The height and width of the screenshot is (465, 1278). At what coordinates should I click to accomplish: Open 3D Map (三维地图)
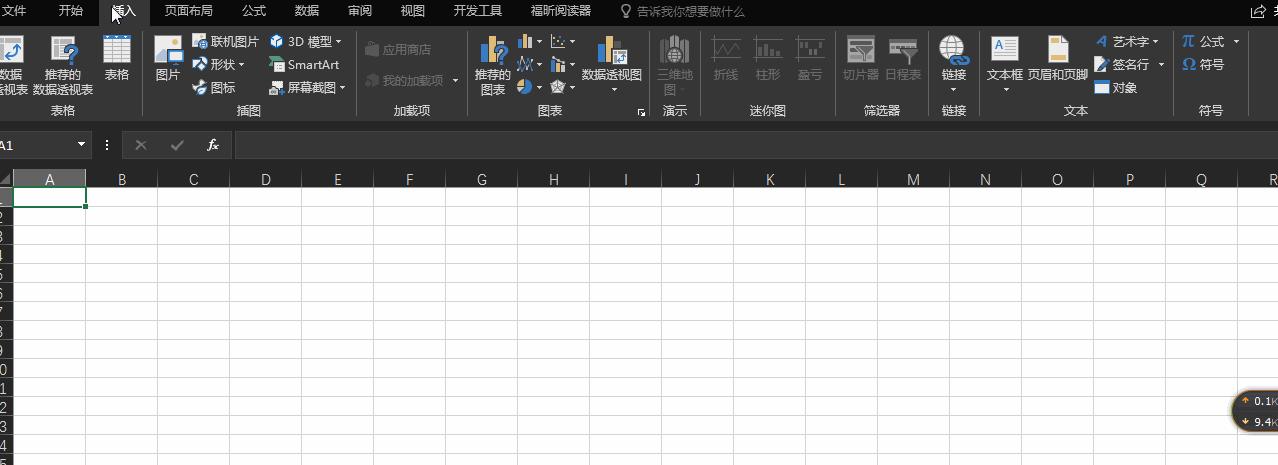[x=674, y=65]
